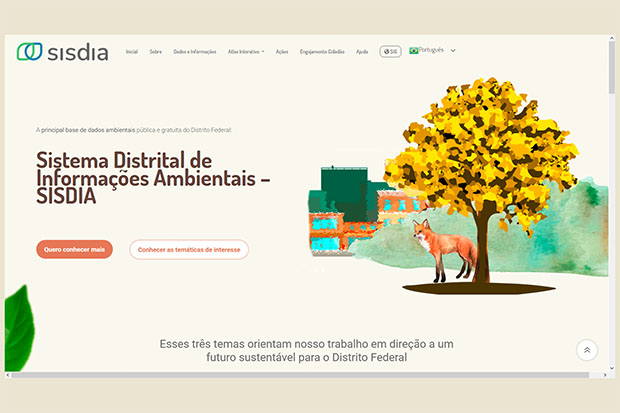Click the SISDIA logo
Viewport: 620px width, 413px height.
tap(62, 52)
